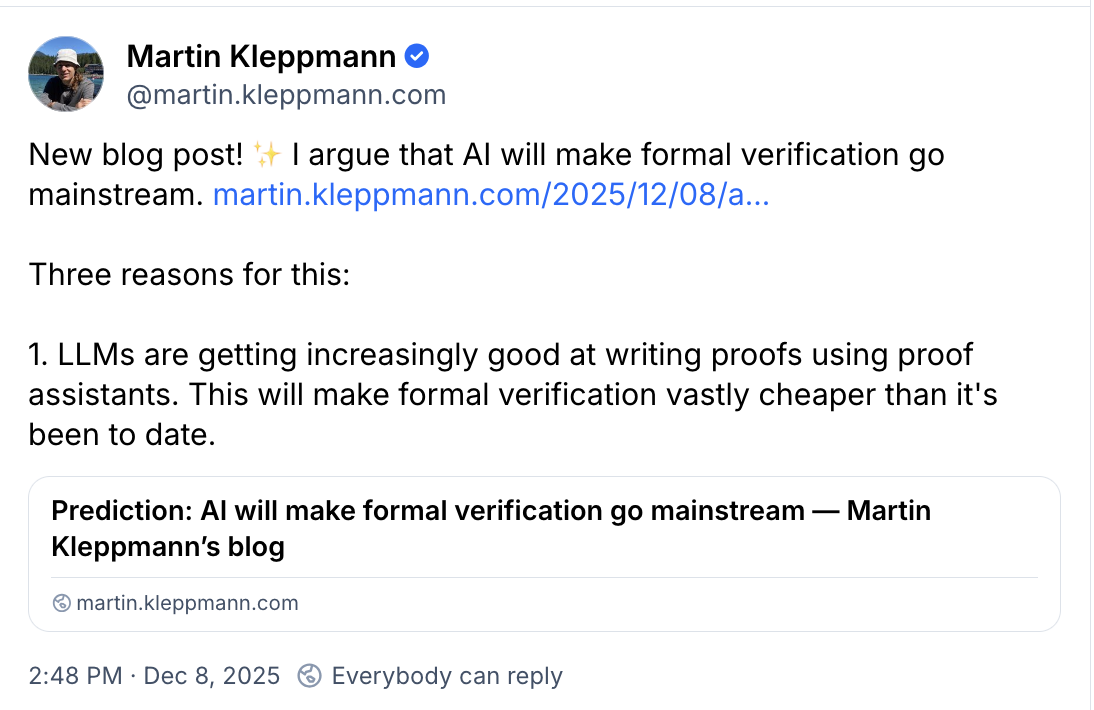Click the globe icon inside the link card
Image resolution: width=1094 pixels, height=710 pixels.
click(x=62, y=603)
